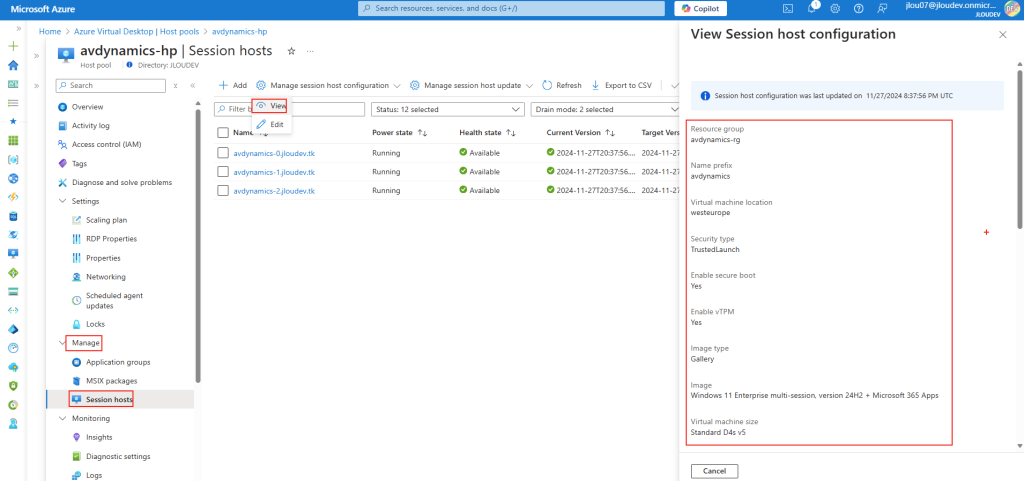Sort table by Power state column
The image size is (1024, 481).
tap(399, 132)
